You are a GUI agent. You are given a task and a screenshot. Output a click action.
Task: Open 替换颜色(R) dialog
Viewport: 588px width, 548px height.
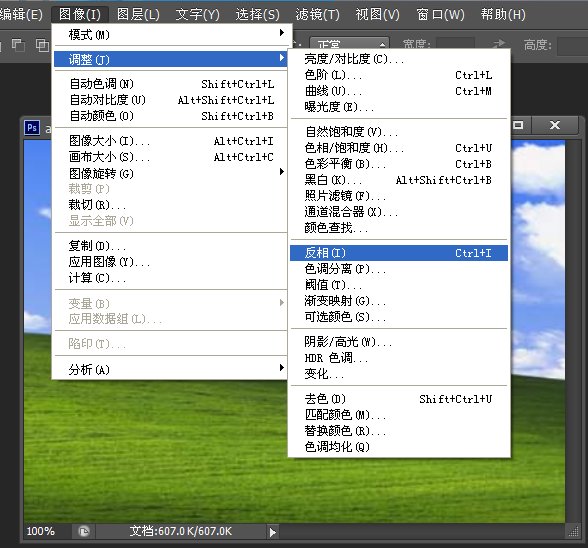click(399, 431)
